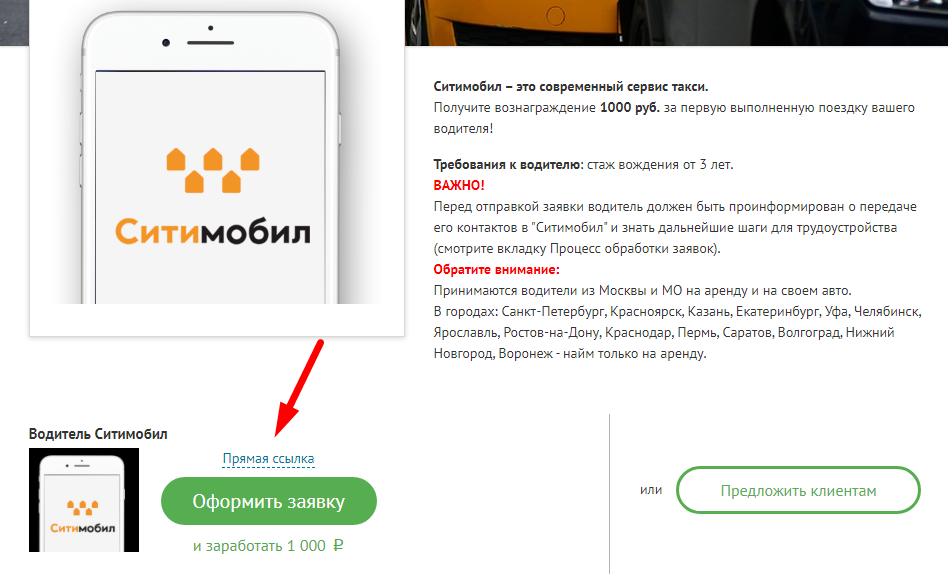
Task: Click the speaker grille on large phone mockup
Action: (x=210, y=43)
